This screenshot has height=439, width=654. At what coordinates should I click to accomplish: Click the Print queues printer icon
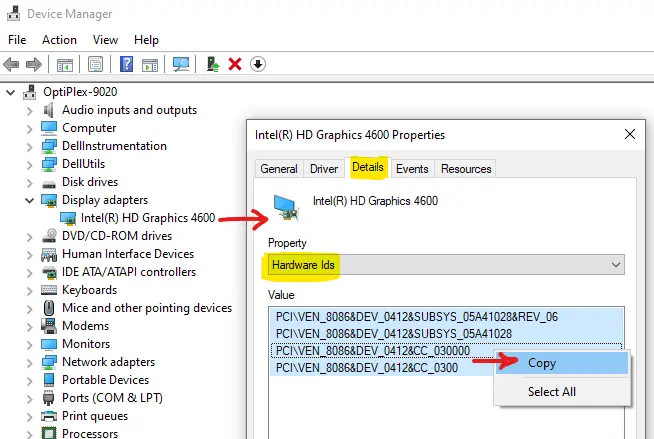coord(49,416)
